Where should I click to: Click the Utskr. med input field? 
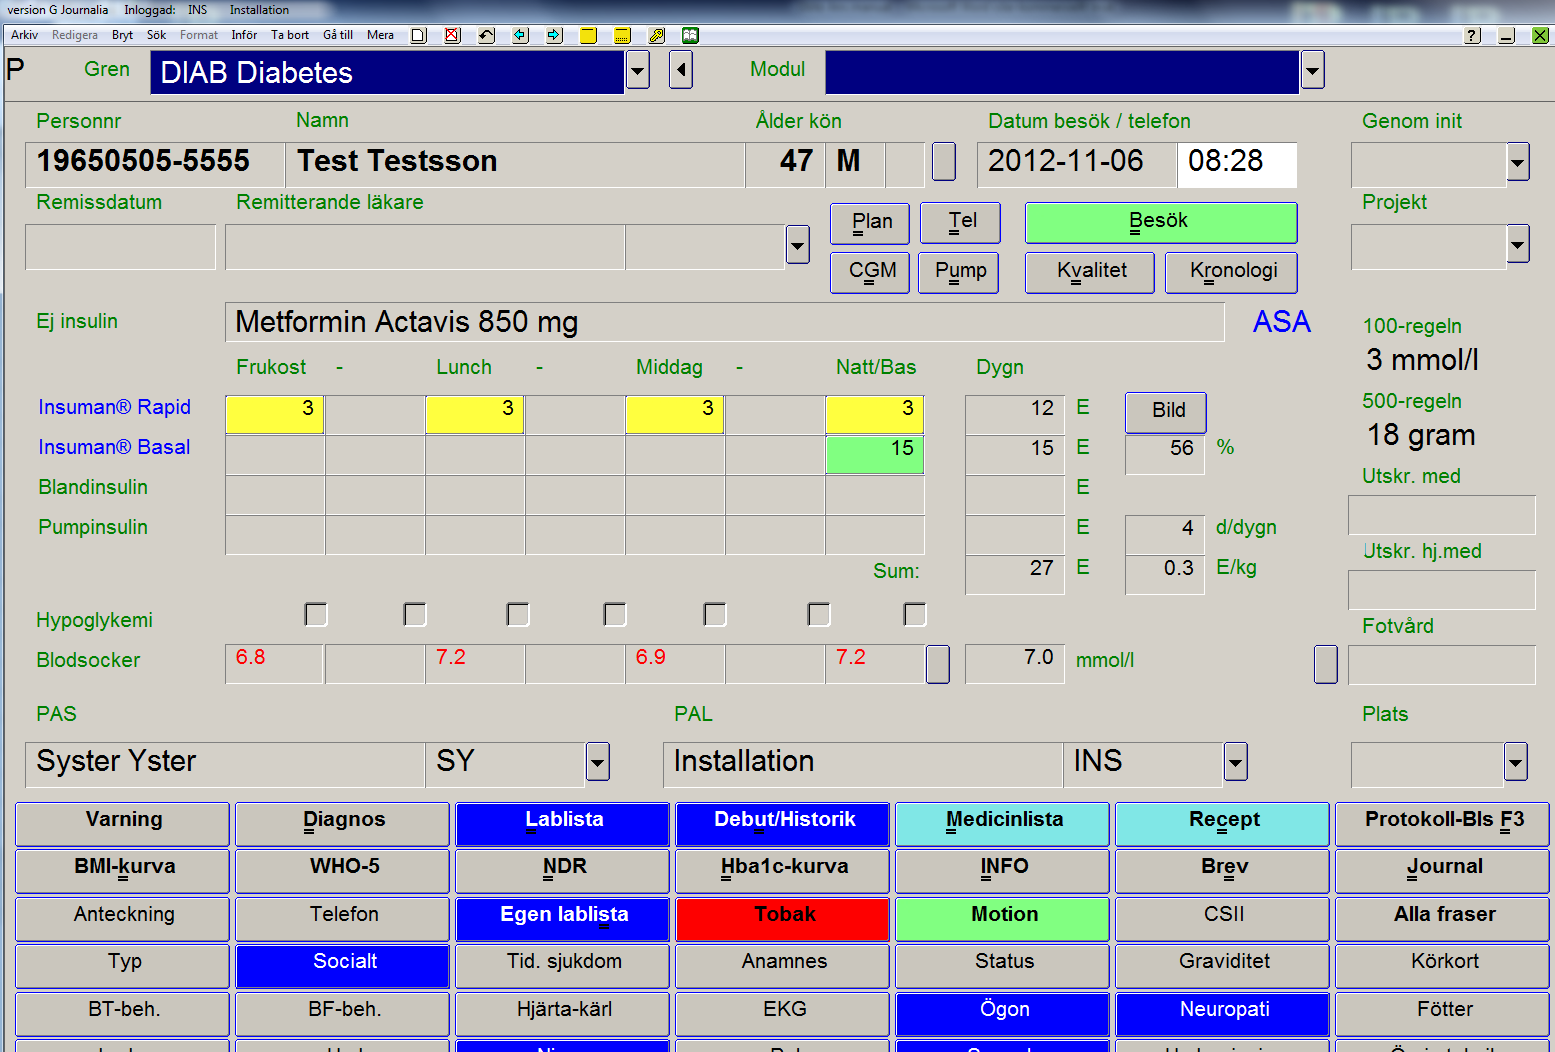pos(1441,515)
